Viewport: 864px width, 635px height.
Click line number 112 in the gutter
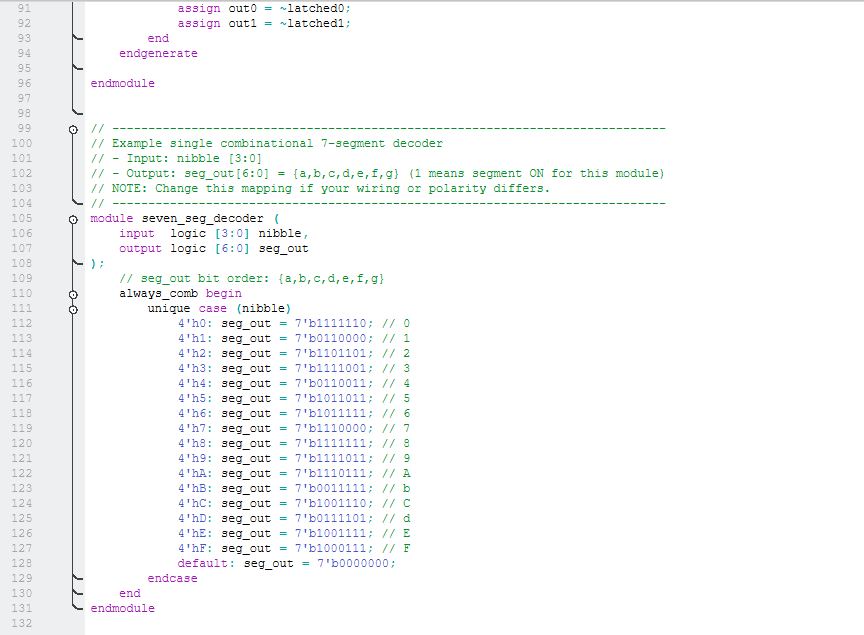pyautogui.click(x=22, y=324)
